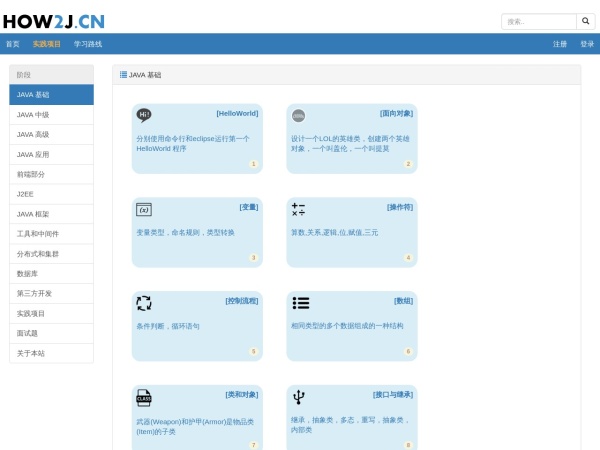Click the HelloWorld speech bubble icon

pyautogui.click(x=144, y=115)
